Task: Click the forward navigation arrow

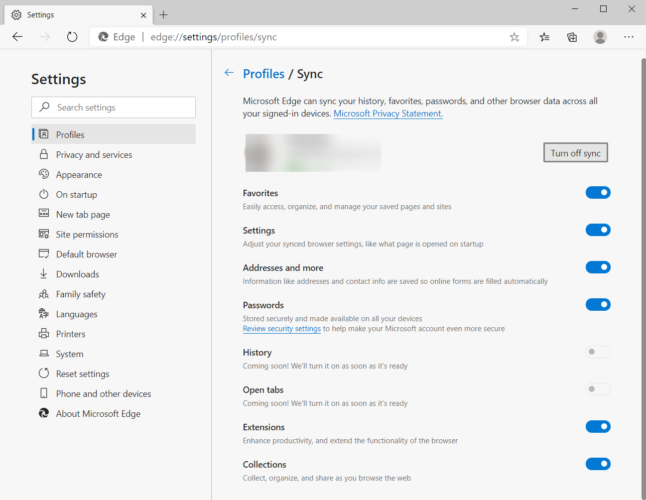Action: tap(44, 37)
